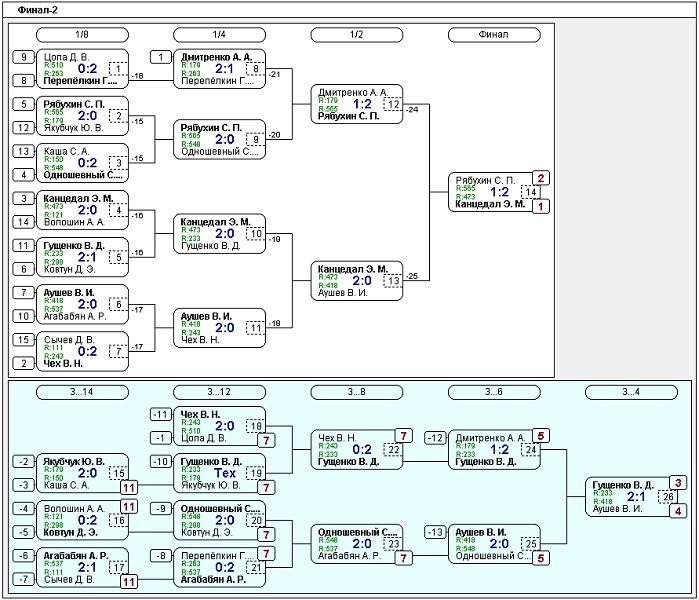Click score 2:0 of Рябухин vs Якубчук
699x600 pixels.
tap(87, 116)
